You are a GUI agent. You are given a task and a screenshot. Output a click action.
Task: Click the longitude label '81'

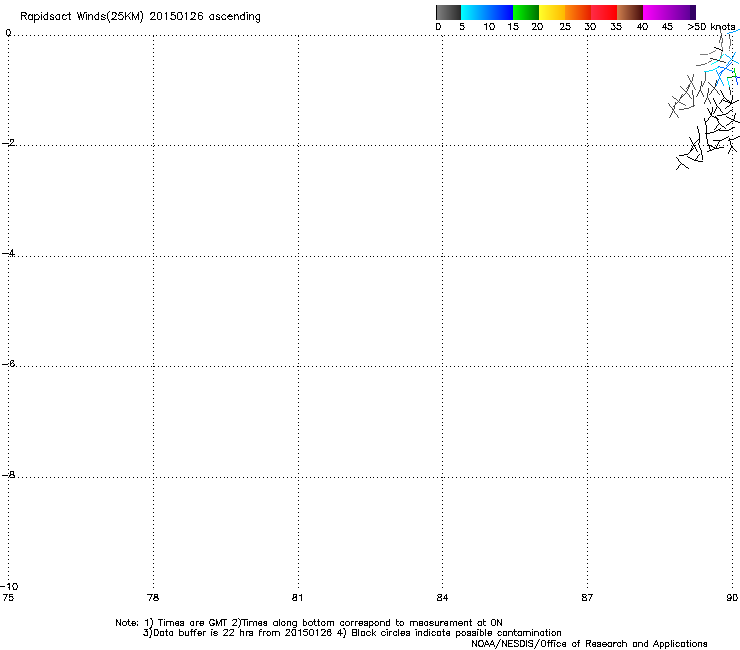(297, 598)
